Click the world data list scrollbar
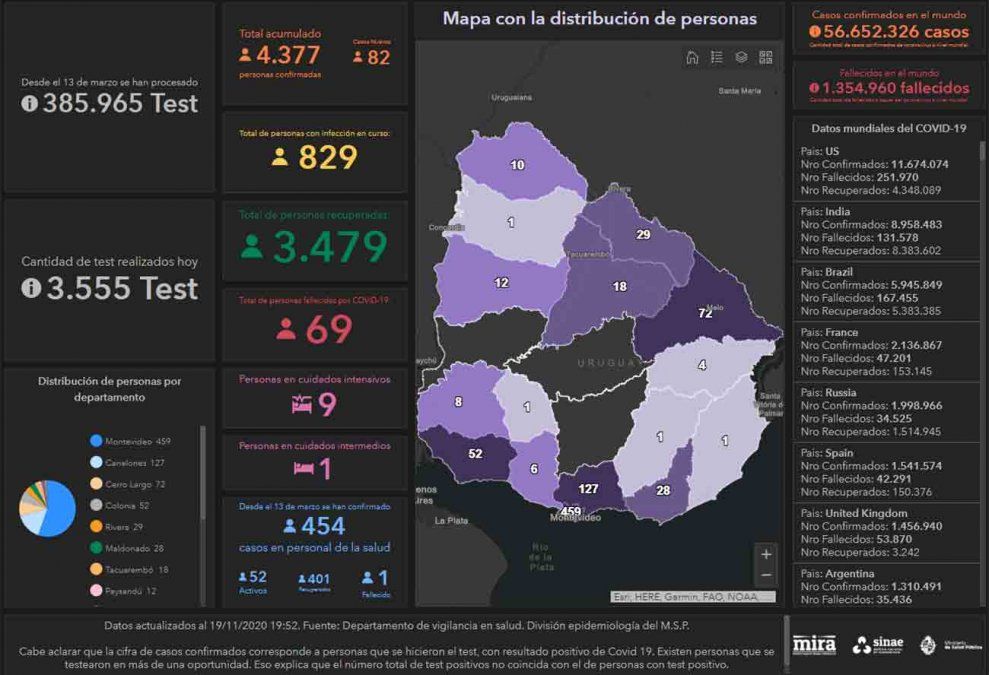The image size is (989, 675). [982, 200]
